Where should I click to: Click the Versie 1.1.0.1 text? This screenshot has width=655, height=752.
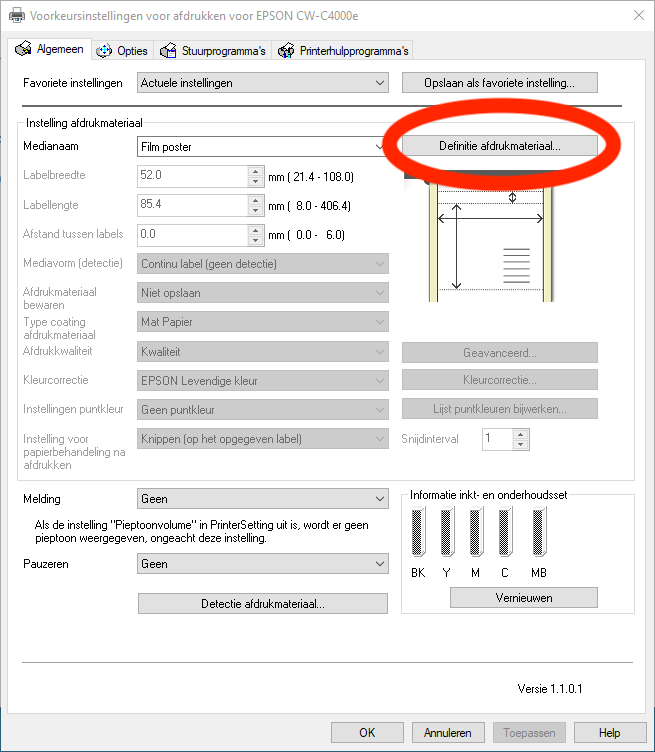[550, 689]
